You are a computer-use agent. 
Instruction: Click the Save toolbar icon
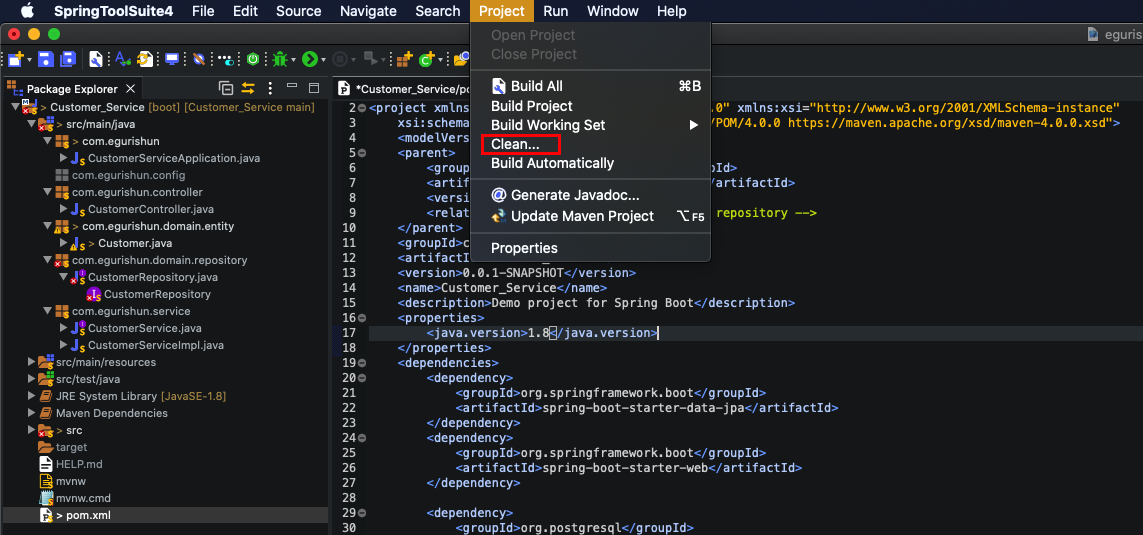click(x=44, y=59)
